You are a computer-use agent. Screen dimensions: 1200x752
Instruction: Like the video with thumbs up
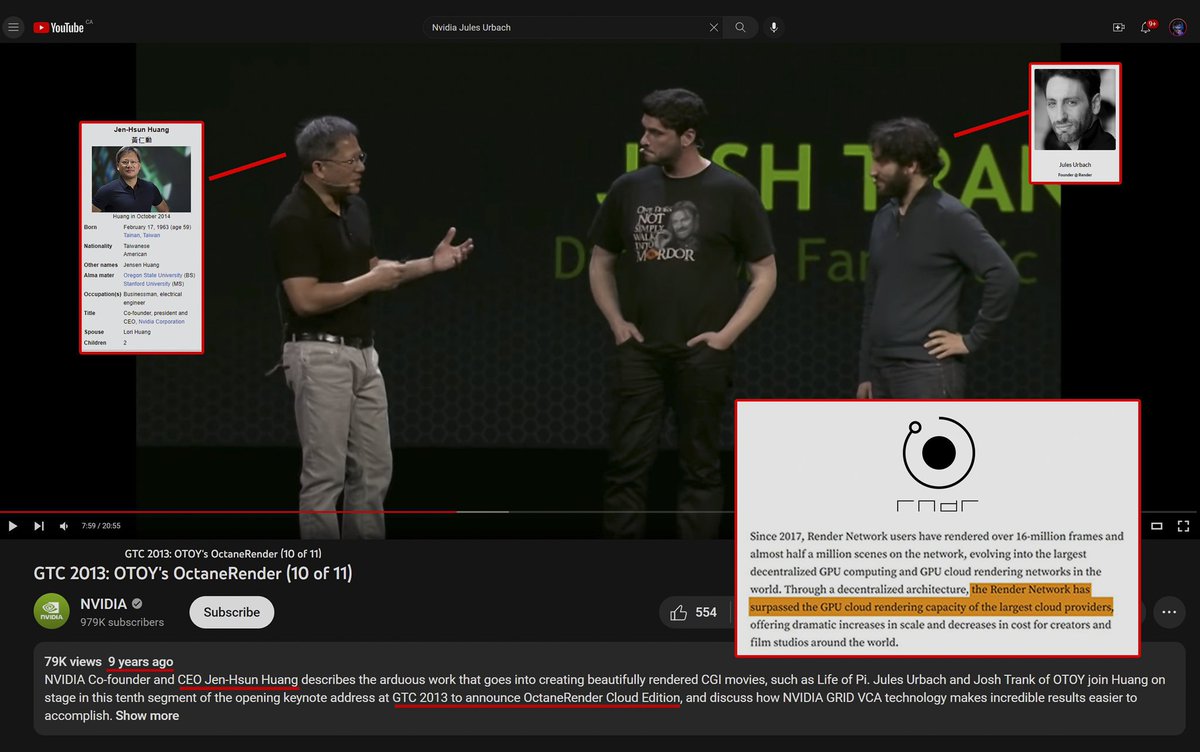click(695, 612)
